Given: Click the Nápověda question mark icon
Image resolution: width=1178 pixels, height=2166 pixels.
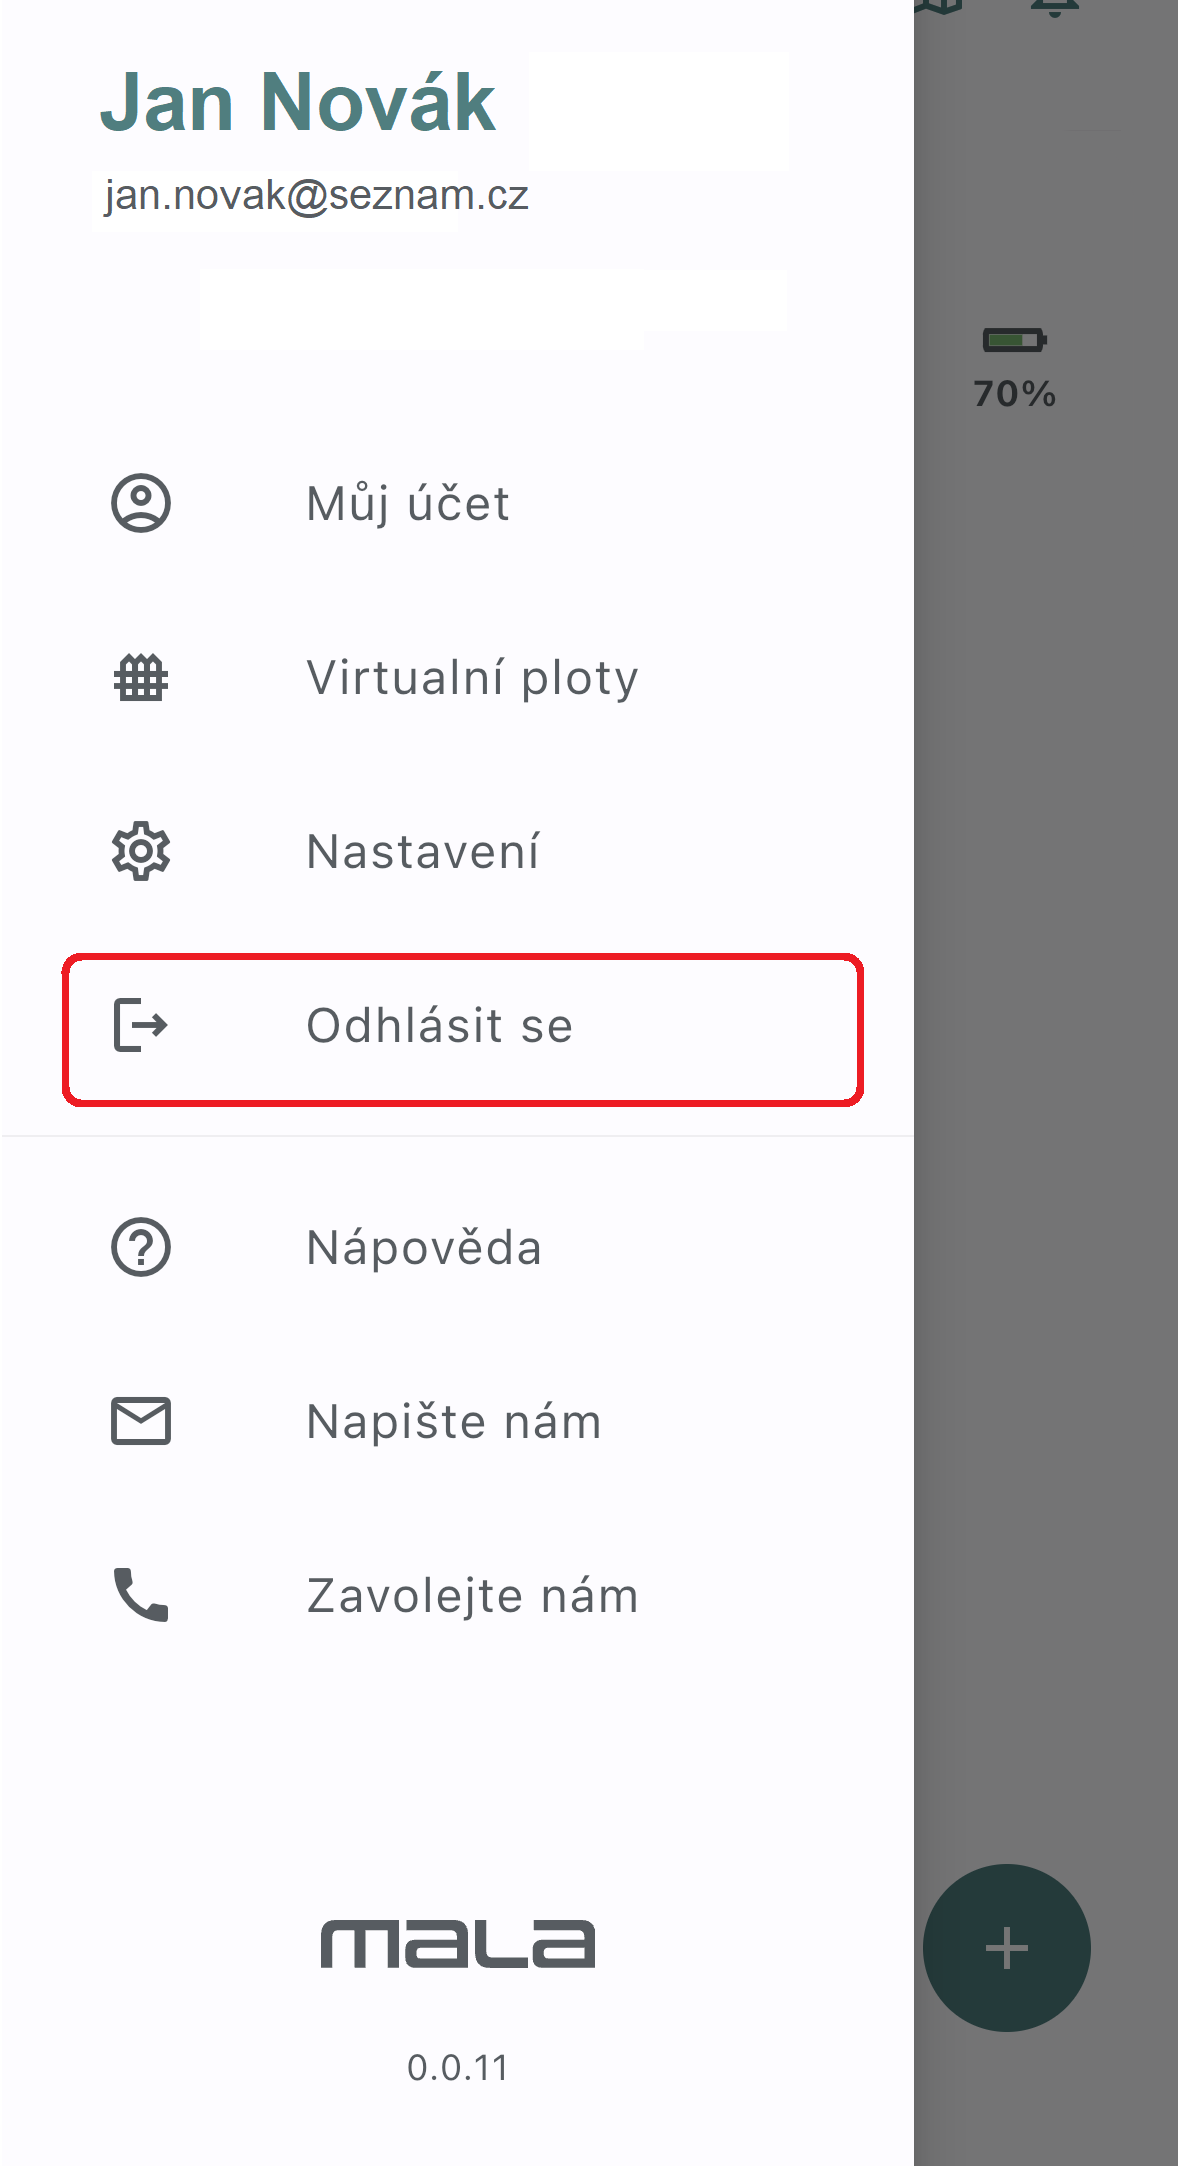Looking at the screenshot, I should tap(141, 1248).
